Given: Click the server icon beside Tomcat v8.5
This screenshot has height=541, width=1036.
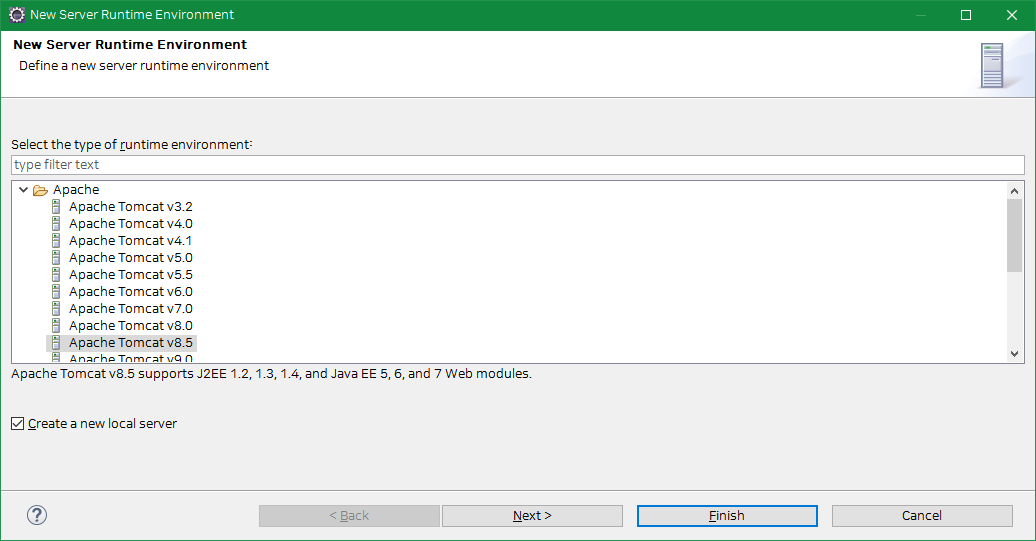Looking at the screenshot, I should [x=56, y=343].
